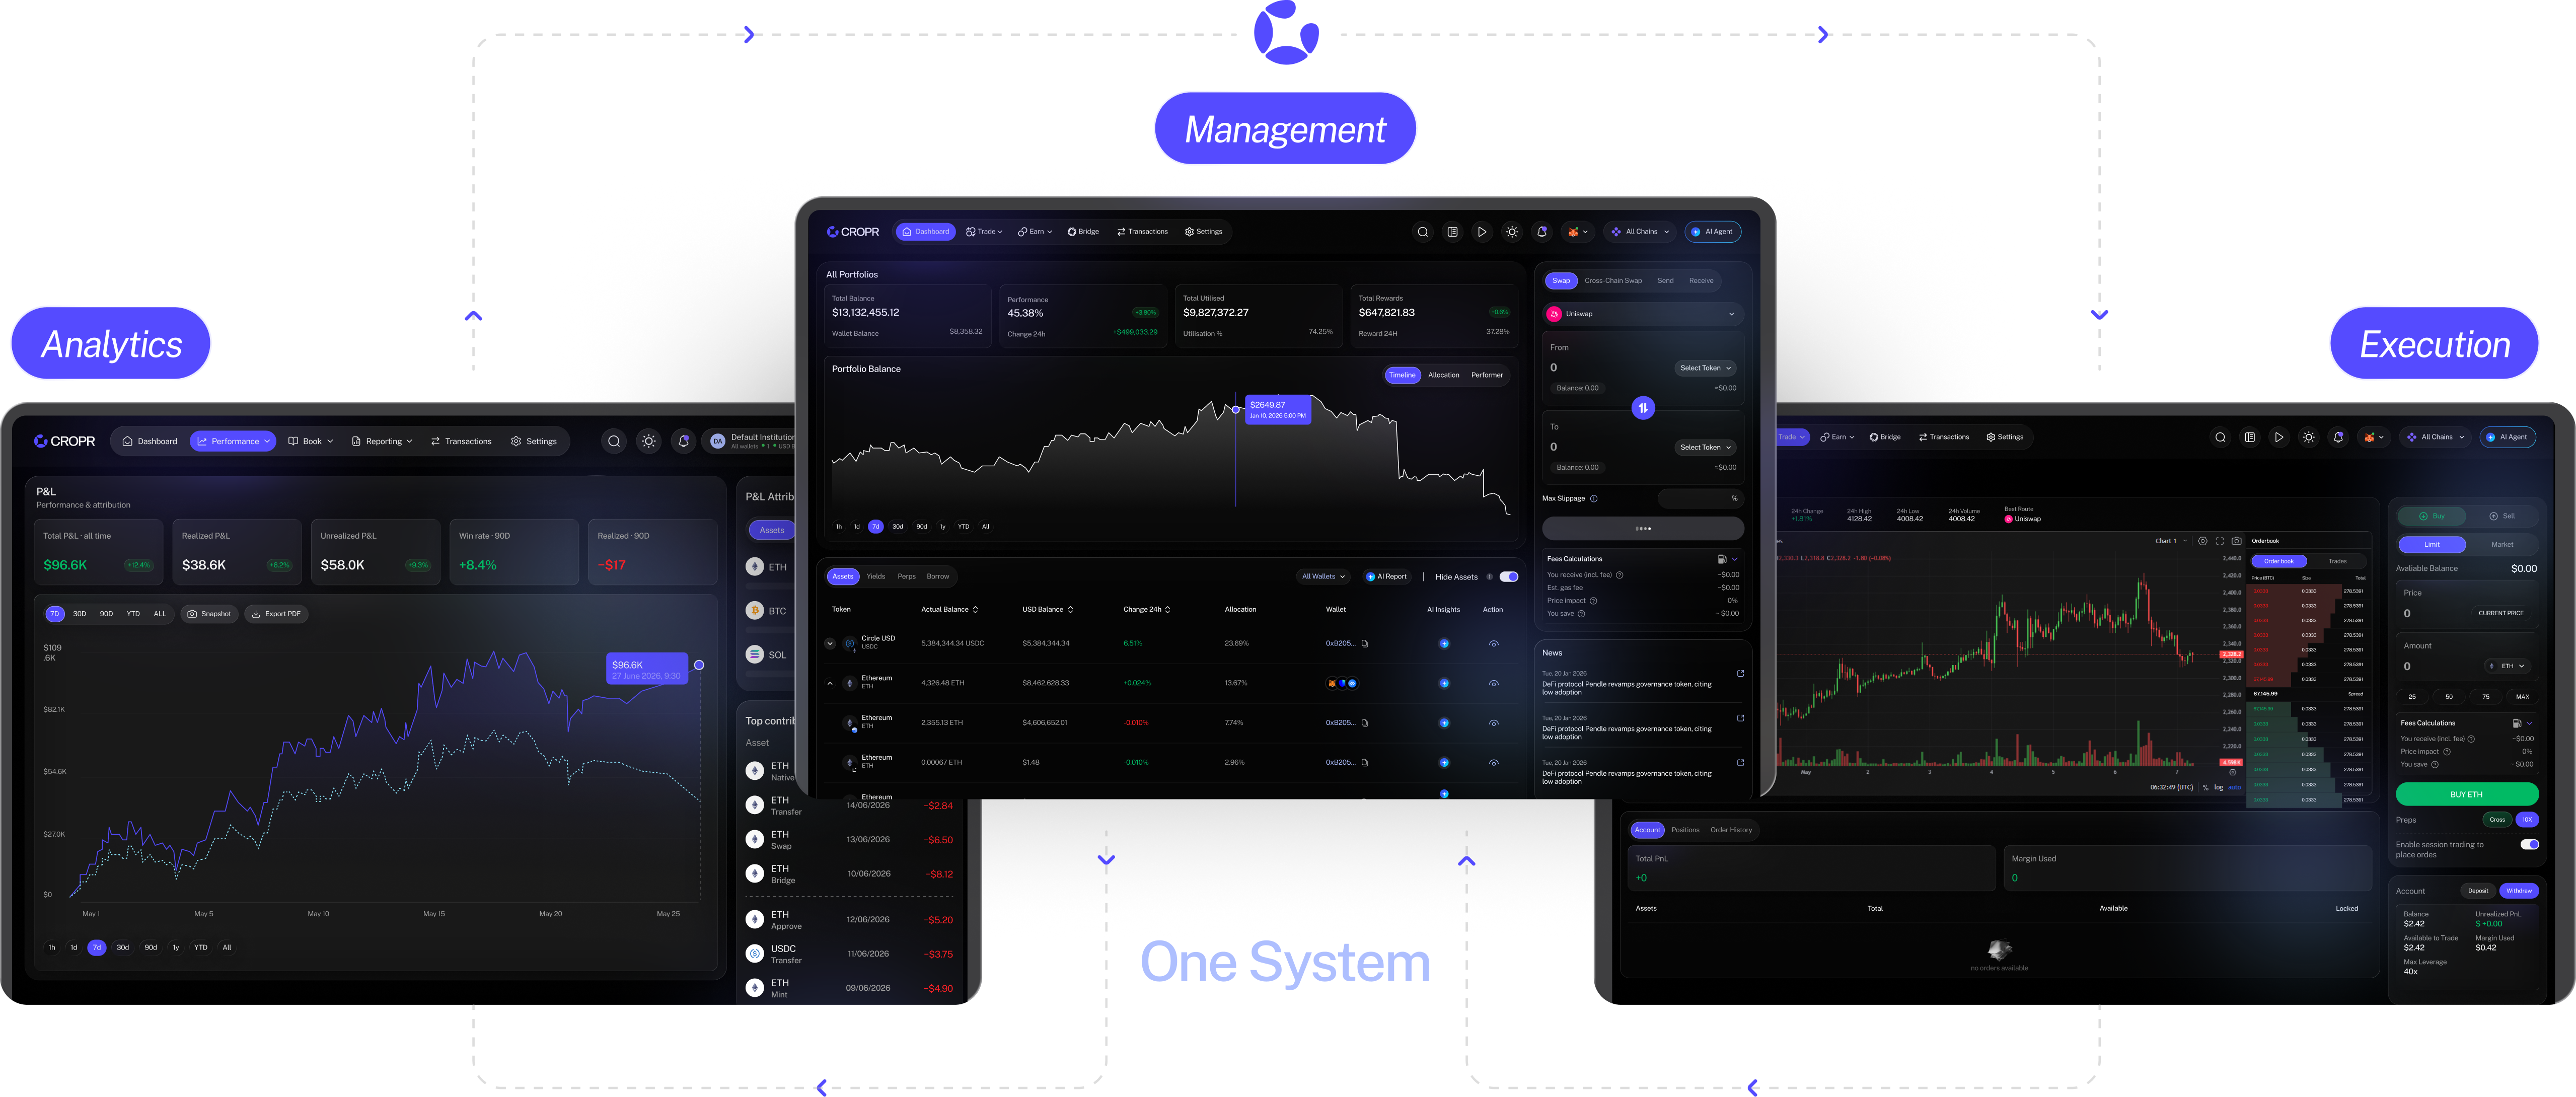Flip swap direction with the round arrows button
Screen dimensions: 2576x1097
coord(1643,408)
